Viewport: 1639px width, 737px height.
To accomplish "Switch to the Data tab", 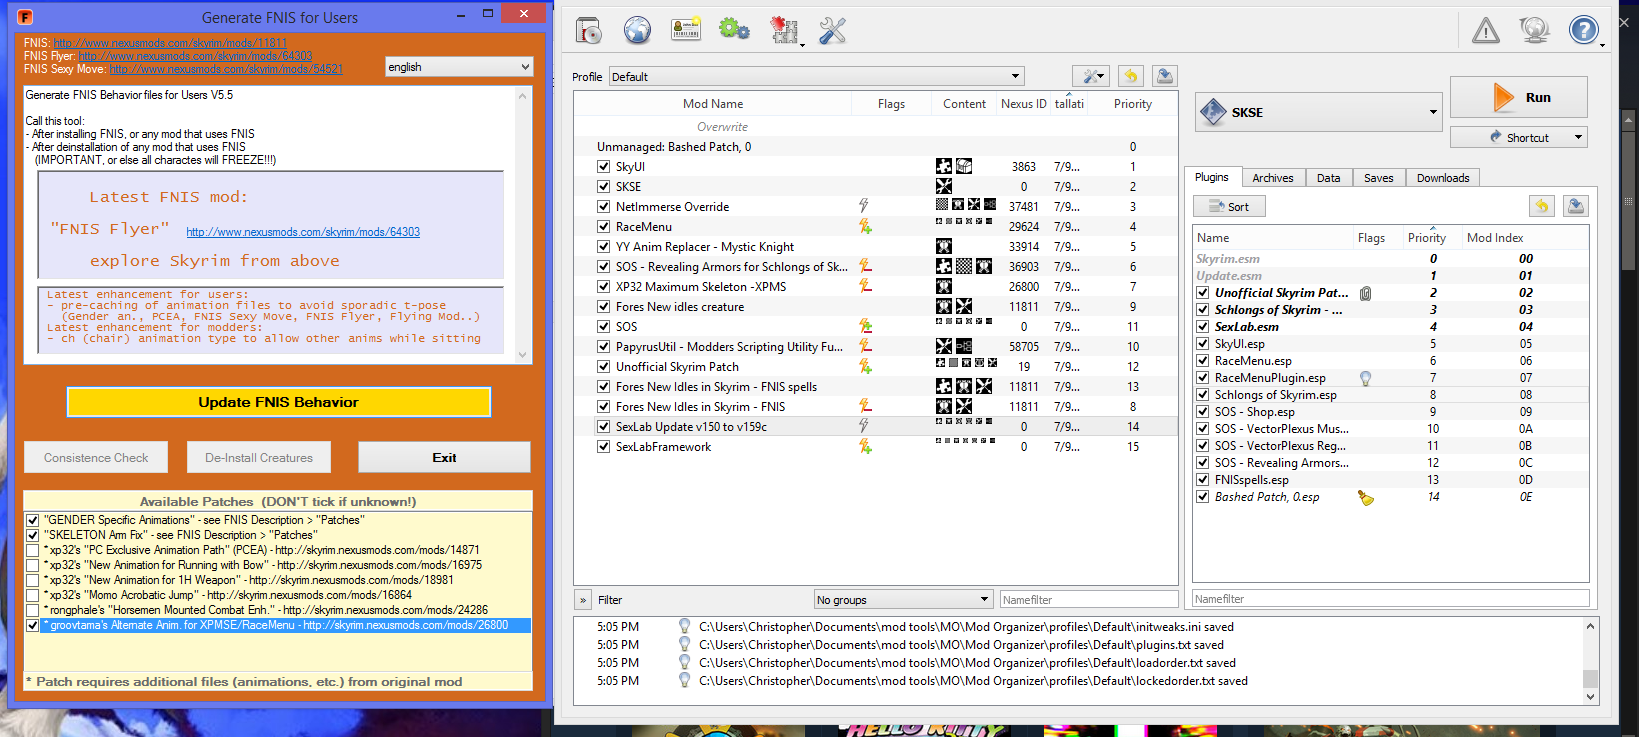I will [1328, 178].
